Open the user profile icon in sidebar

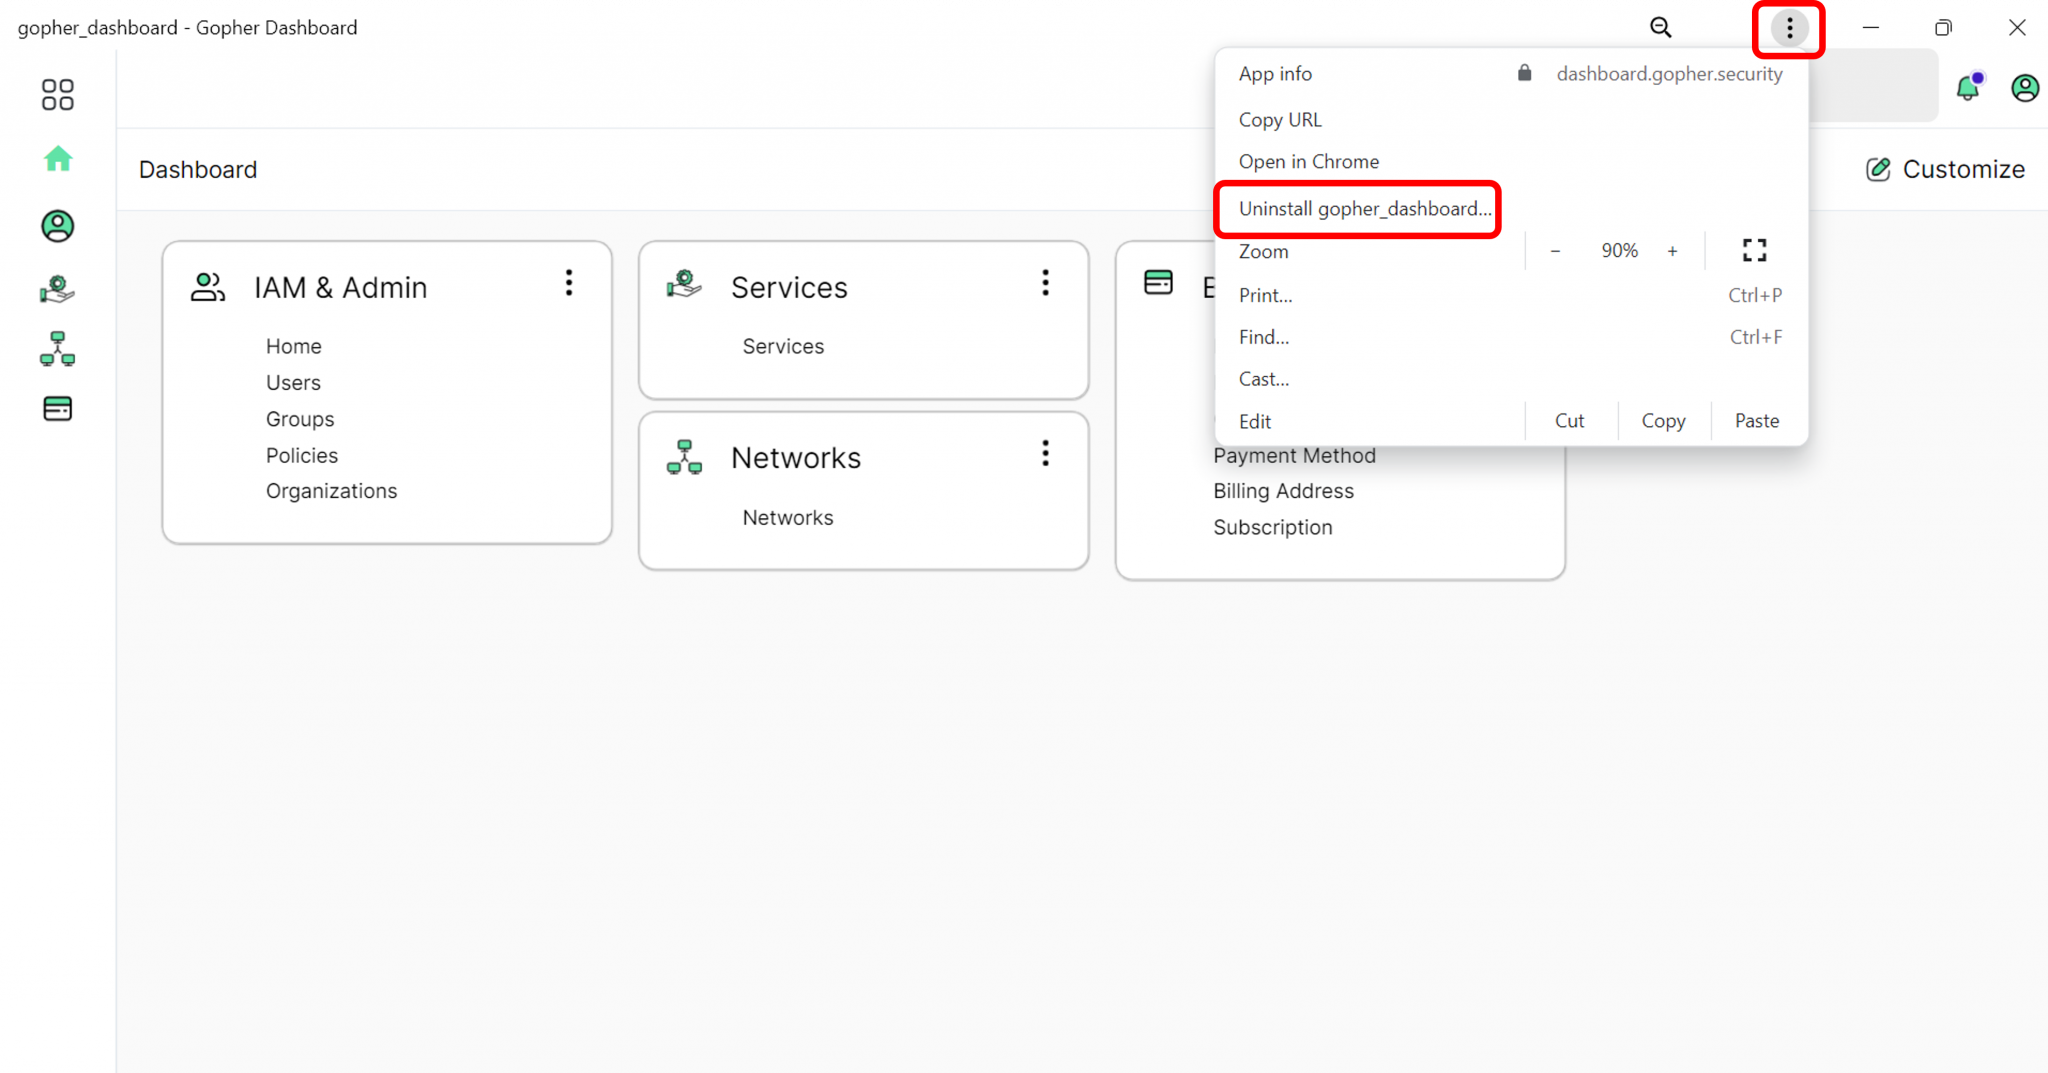[57, 226]
